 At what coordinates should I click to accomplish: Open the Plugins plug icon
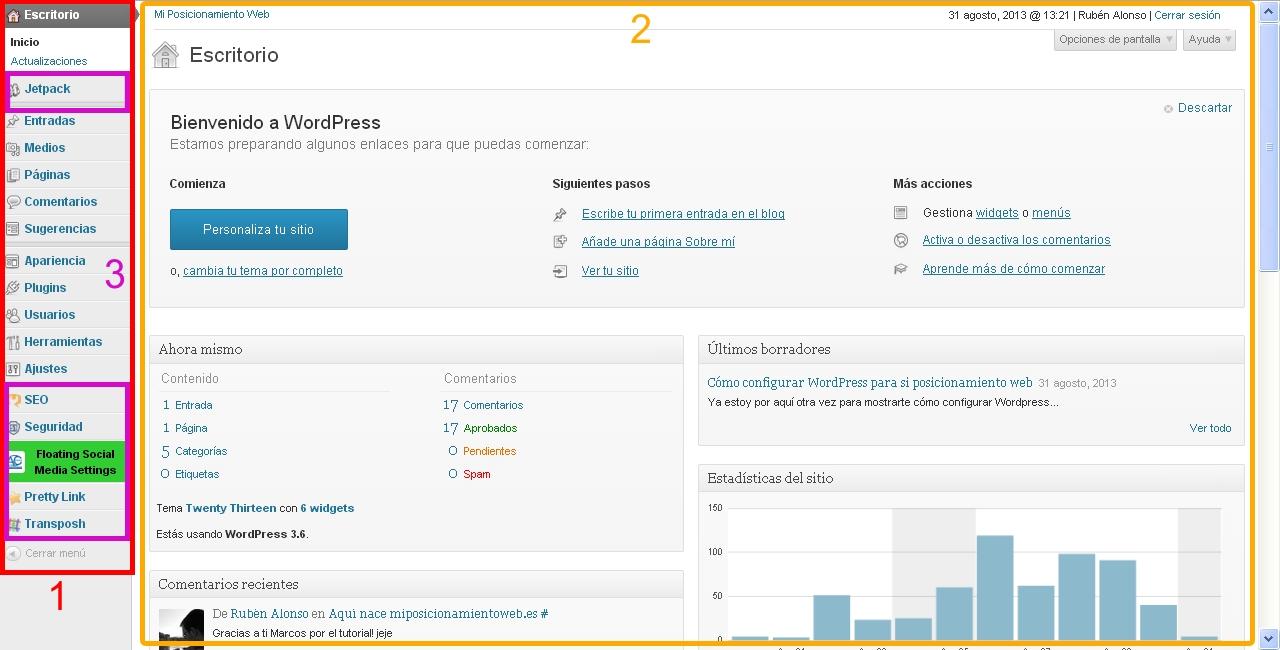click(x=14, y=287)
